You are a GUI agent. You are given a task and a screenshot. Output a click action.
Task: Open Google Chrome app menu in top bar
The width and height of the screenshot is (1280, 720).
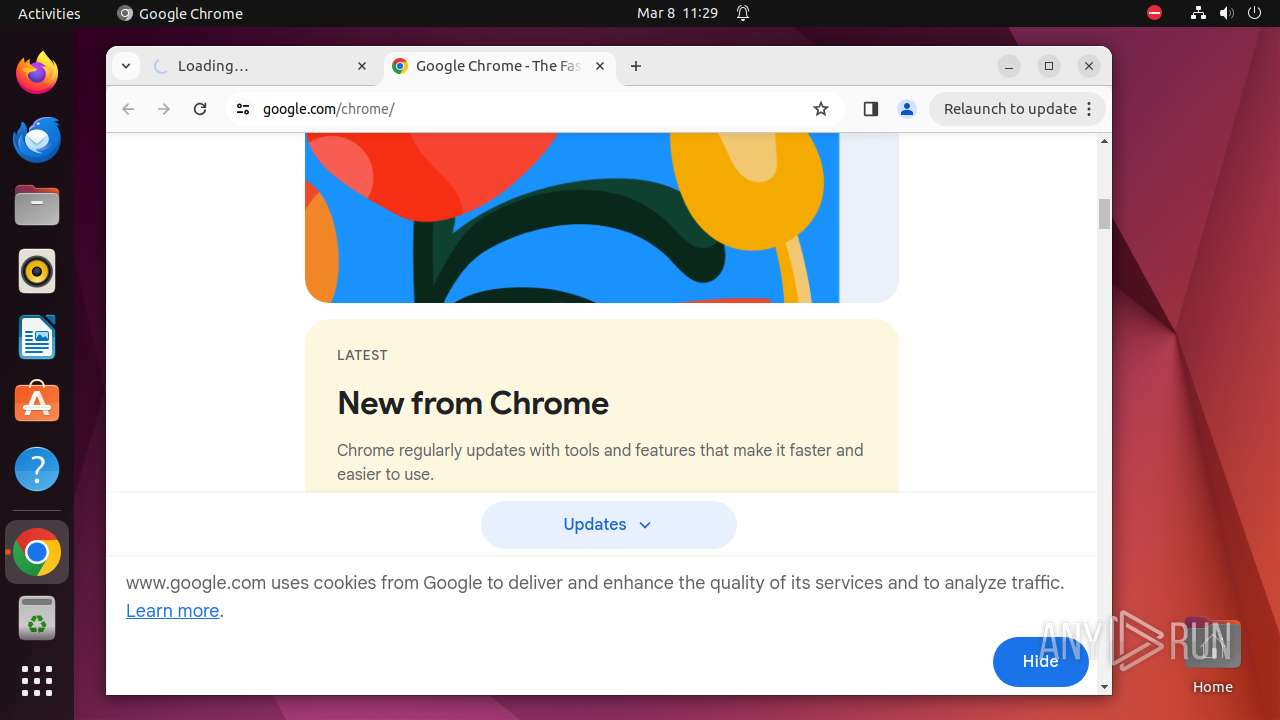tap(180, 13)
